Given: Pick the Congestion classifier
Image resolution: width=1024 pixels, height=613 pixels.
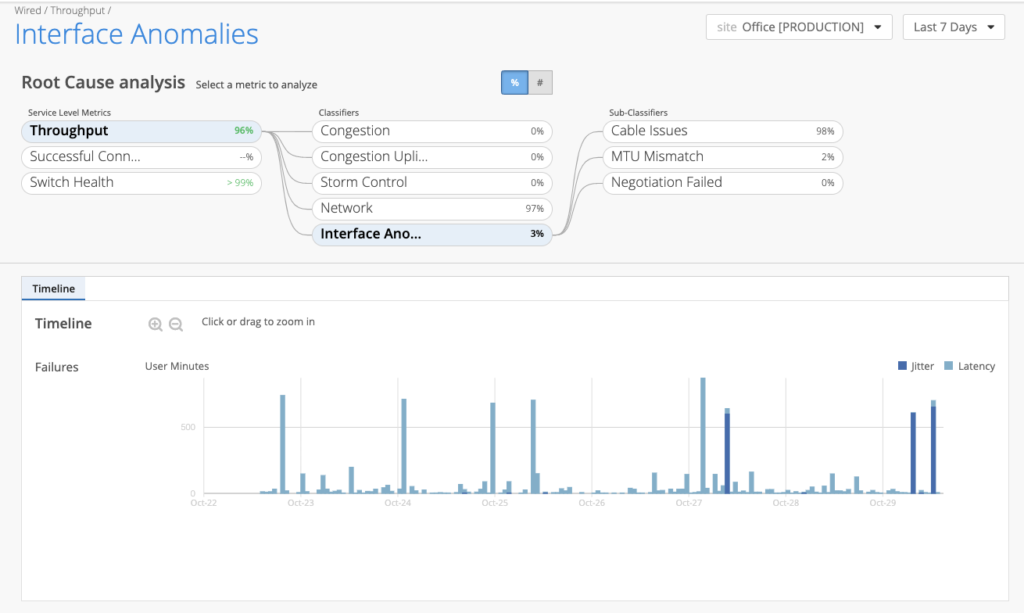Looking at the screenshot, I should [x=431, y=131].
